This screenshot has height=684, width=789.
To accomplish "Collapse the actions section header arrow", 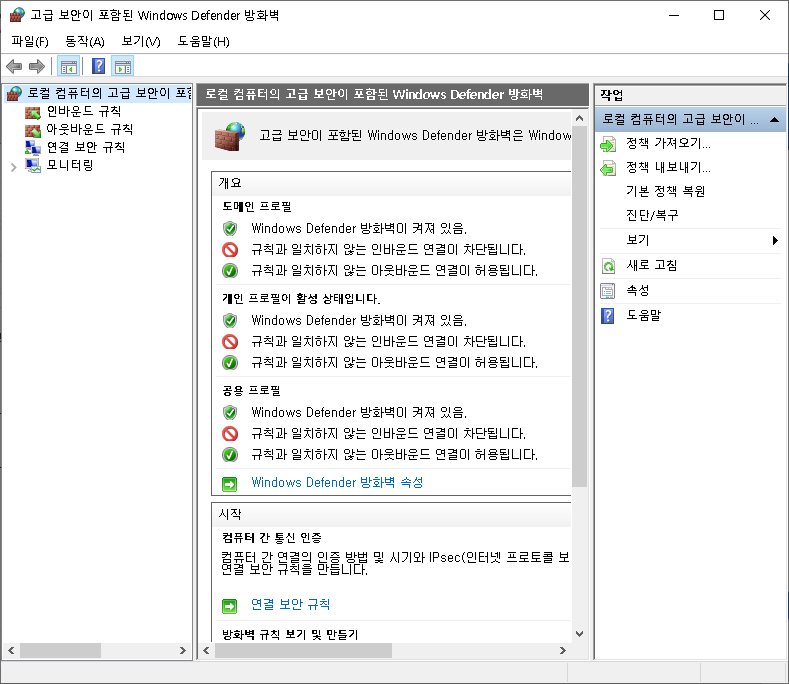I will click(775, 120).
